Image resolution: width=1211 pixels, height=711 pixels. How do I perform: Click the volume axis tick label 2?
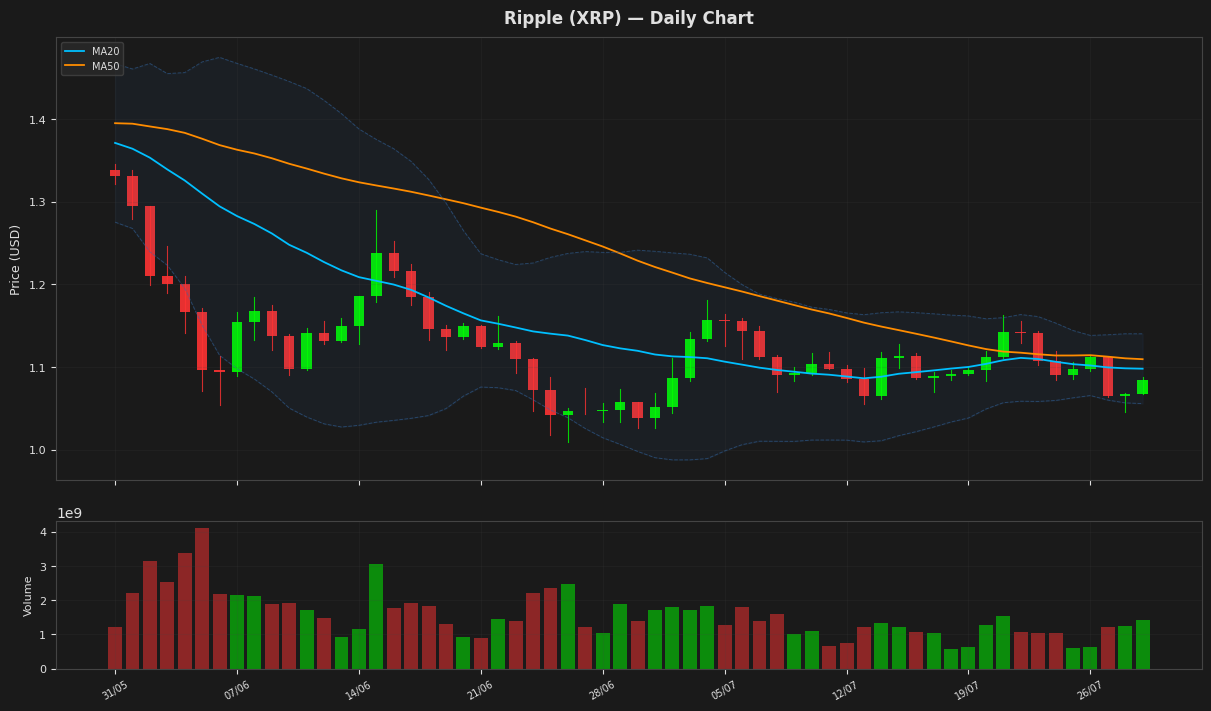click(x=44, y=601)
